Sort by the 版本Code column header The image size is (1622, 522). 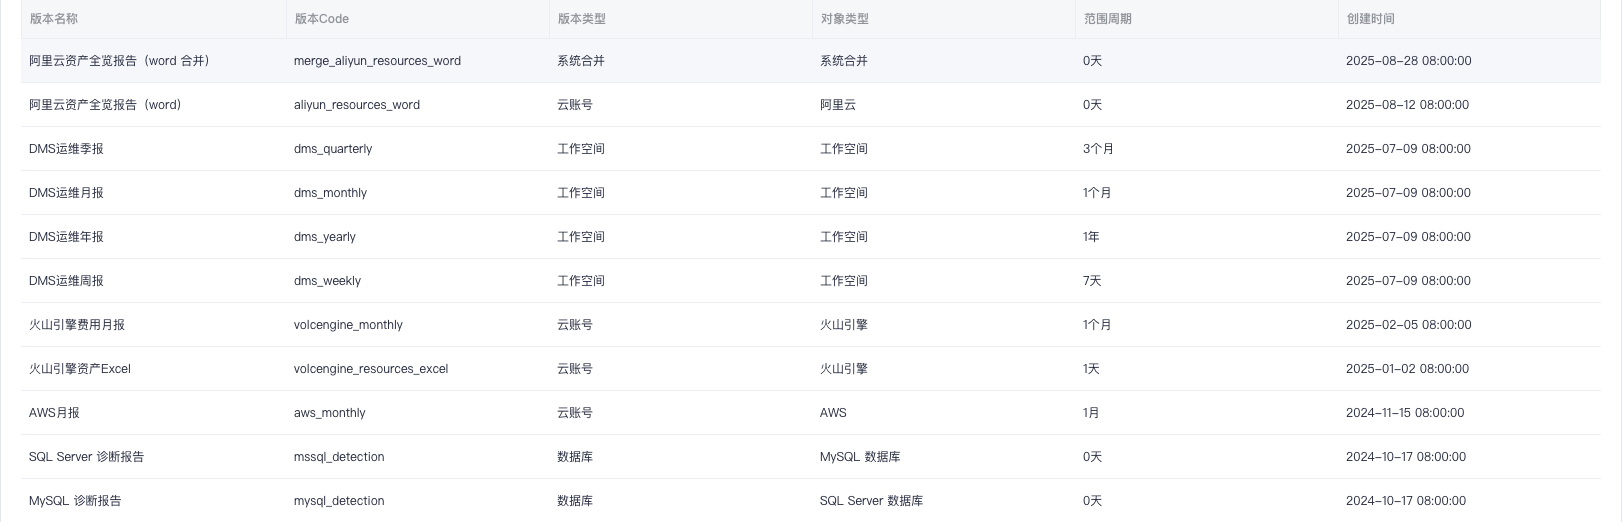coord(321,19)
